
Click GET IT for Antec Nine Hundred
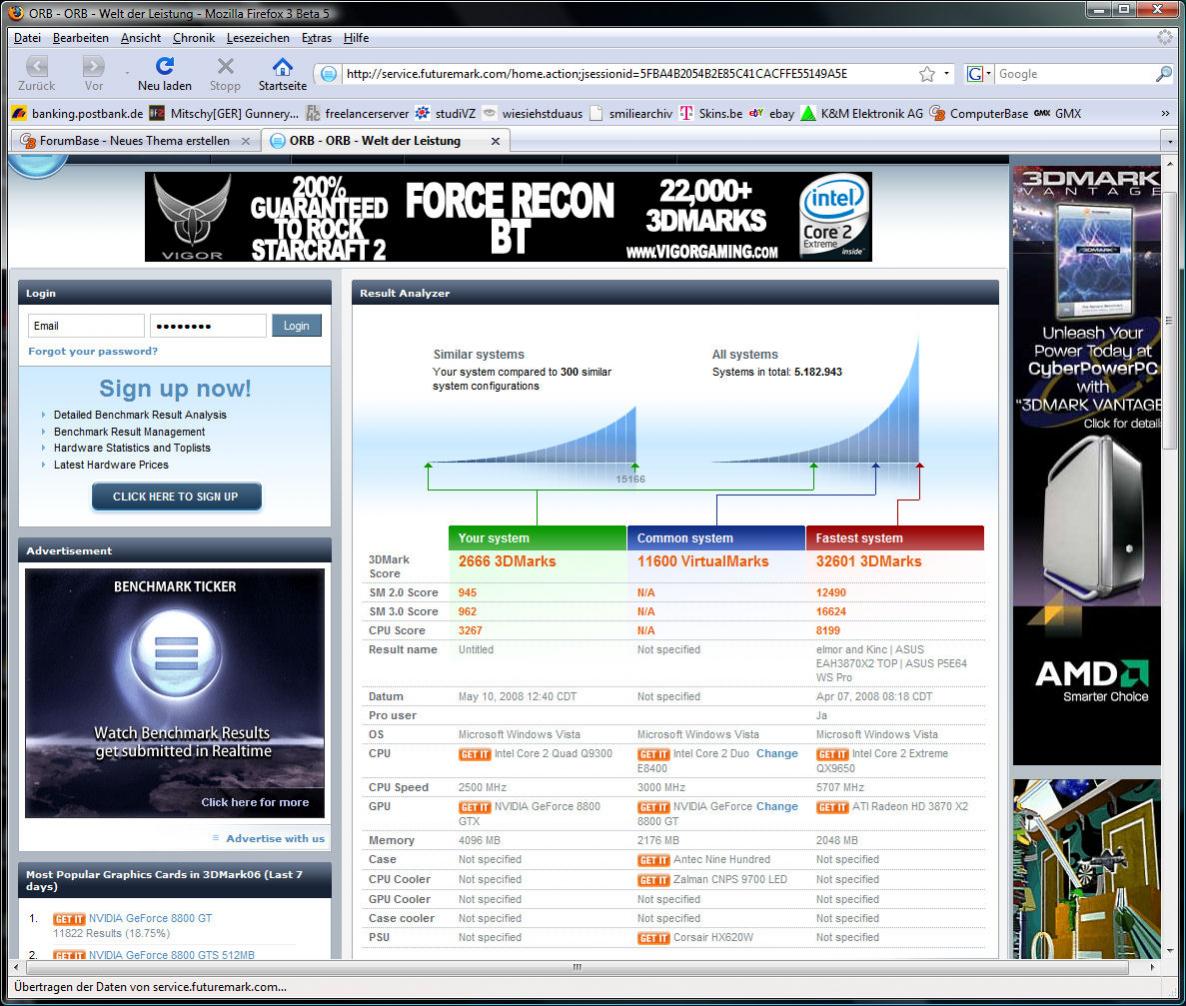654,860
